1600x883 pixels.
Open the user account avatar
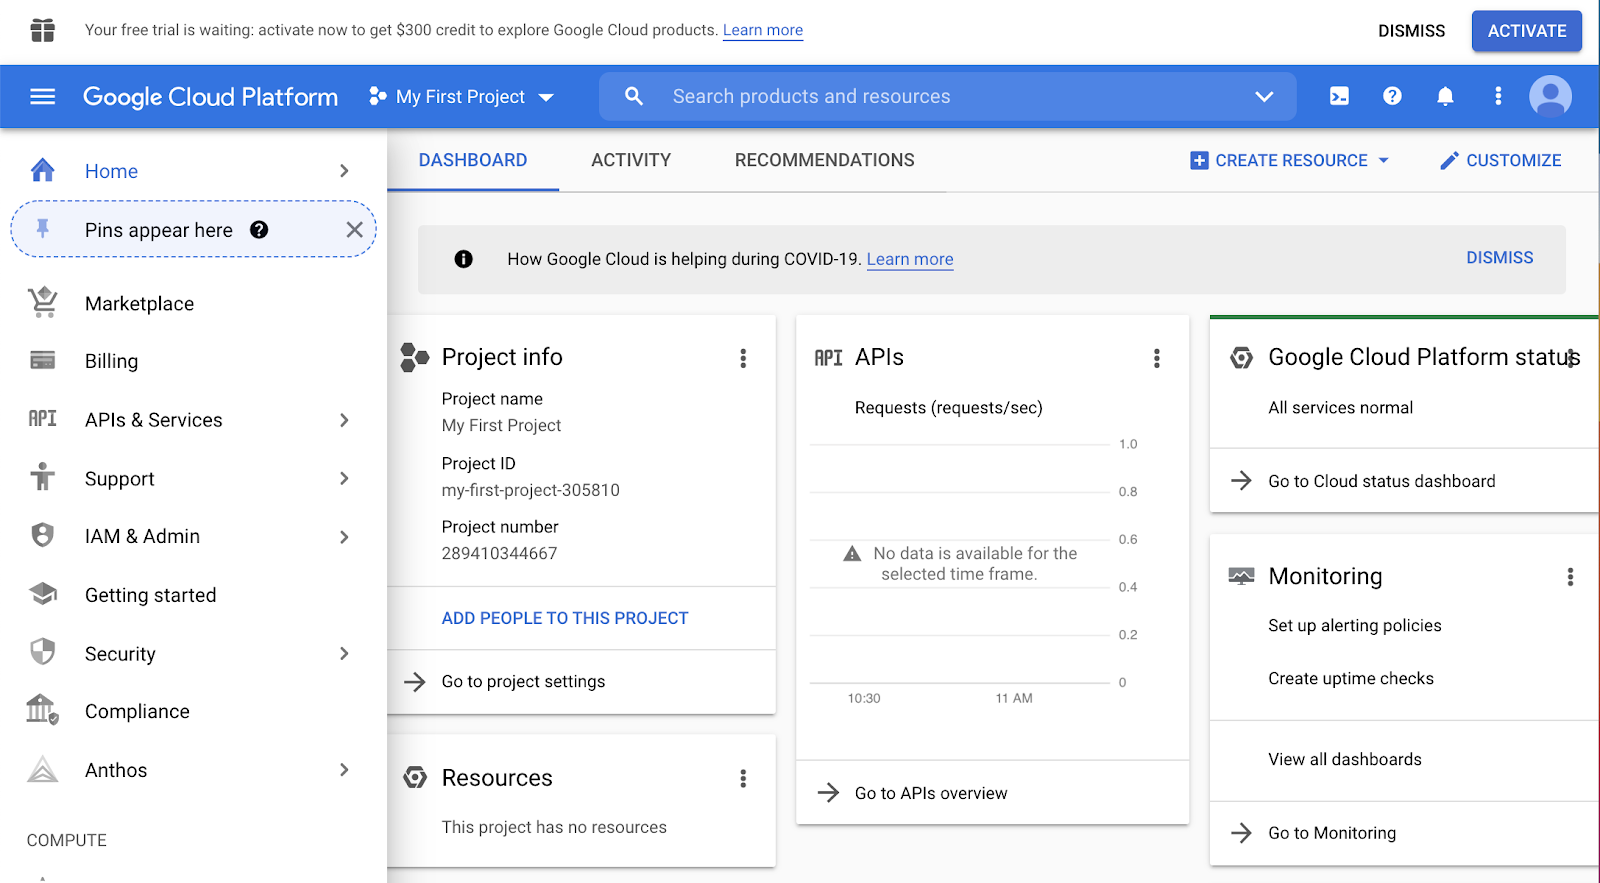click(1550, 96)
